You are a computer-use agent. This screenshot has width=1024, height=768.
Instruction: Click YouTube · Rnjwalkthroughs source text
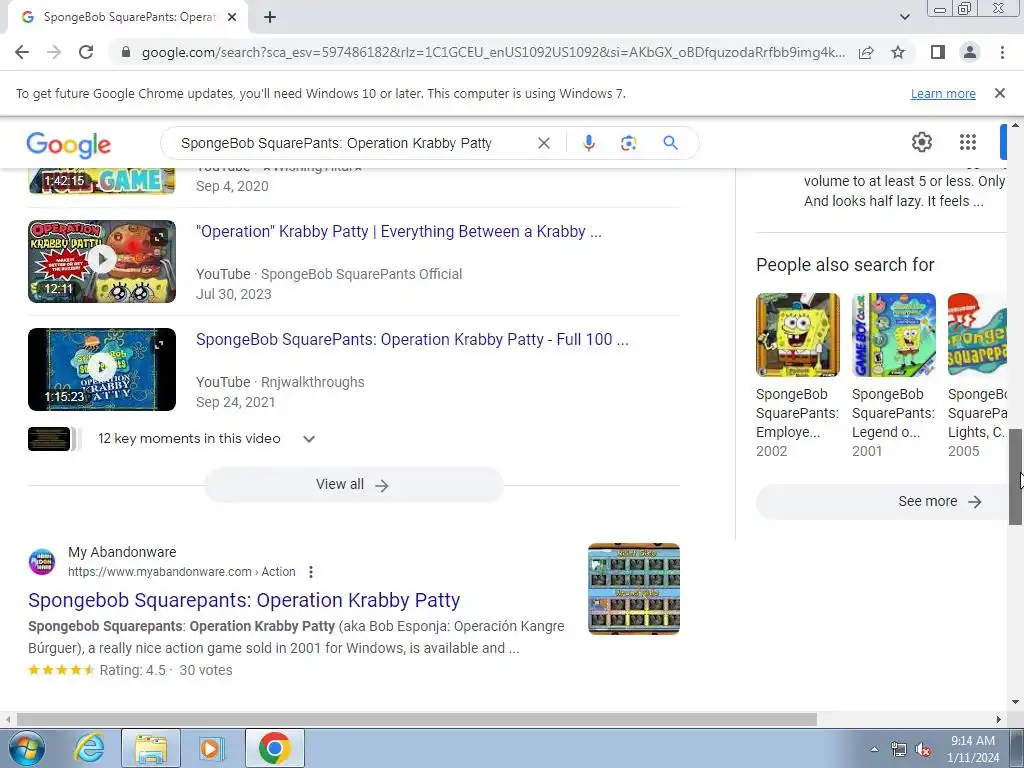[280, 382]
